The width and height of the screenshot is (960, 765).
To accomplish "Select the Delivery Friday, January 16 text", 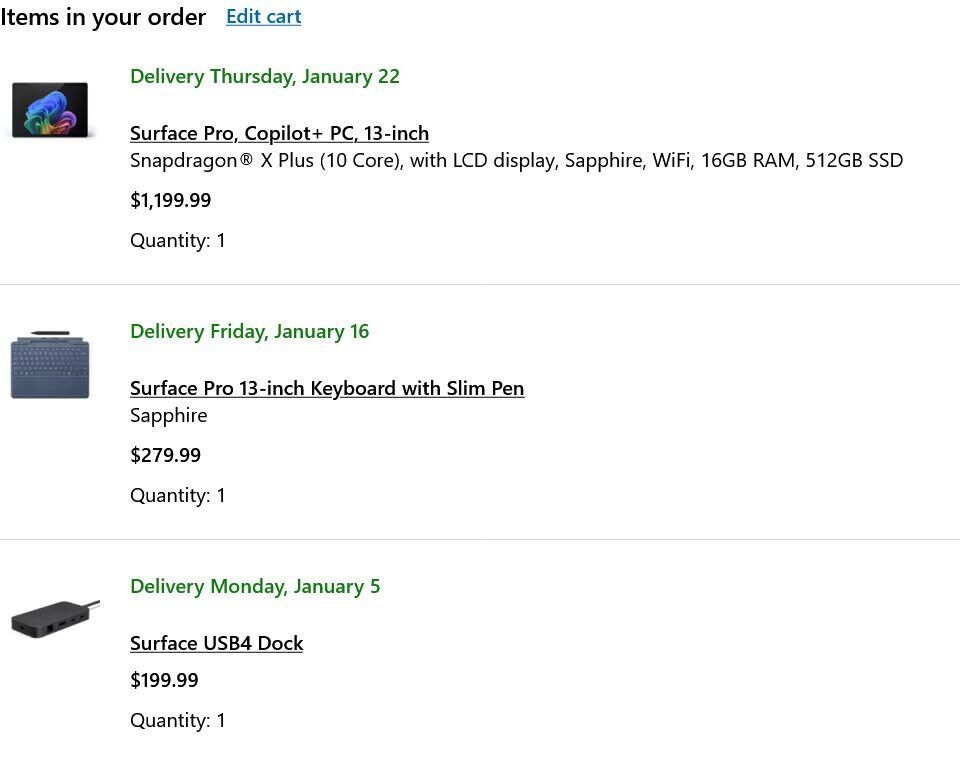I will [x=249, y=331].
